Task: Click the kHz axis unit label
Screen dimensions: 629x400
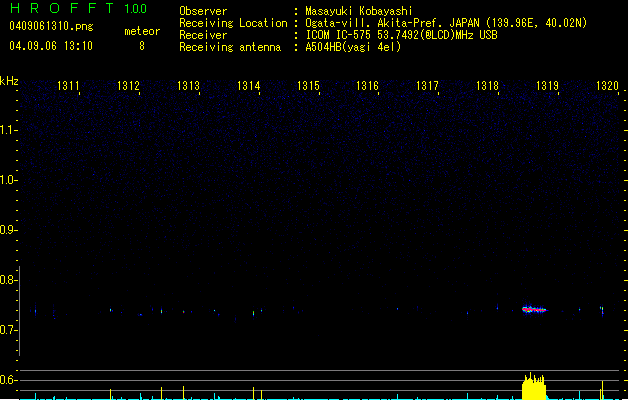Action: pos(9,81)
